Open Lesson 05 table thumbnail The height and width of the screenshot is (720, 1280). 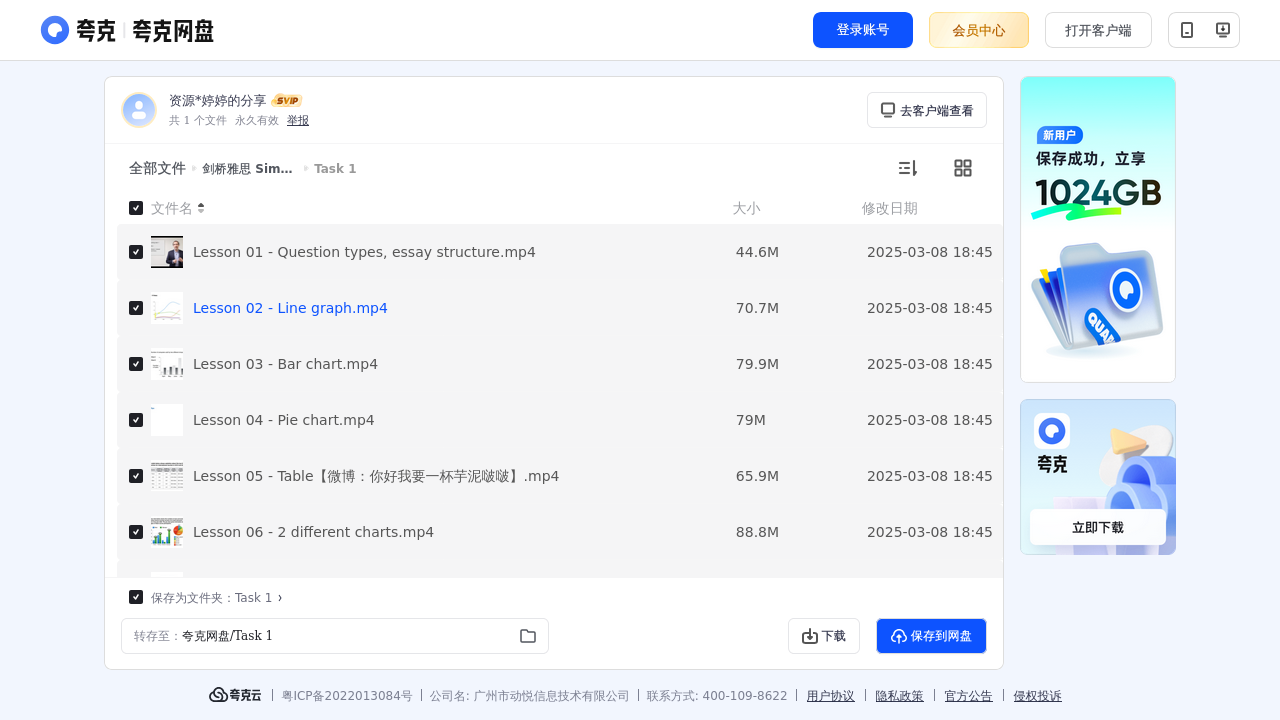(x=167, y=476)
